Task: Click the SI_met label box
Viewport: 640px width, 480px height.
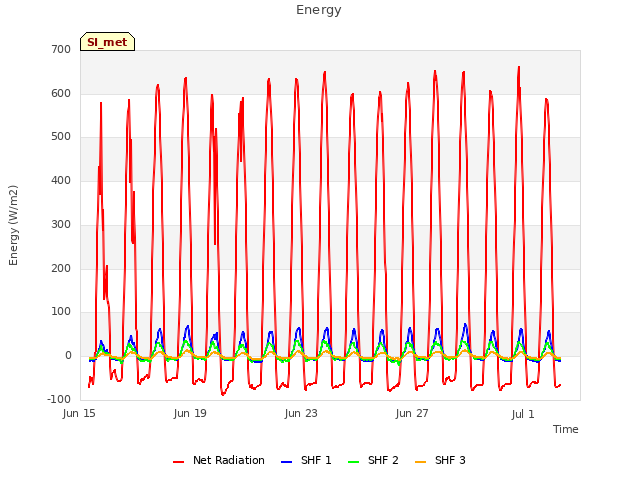Action: (x=107, y=42)
